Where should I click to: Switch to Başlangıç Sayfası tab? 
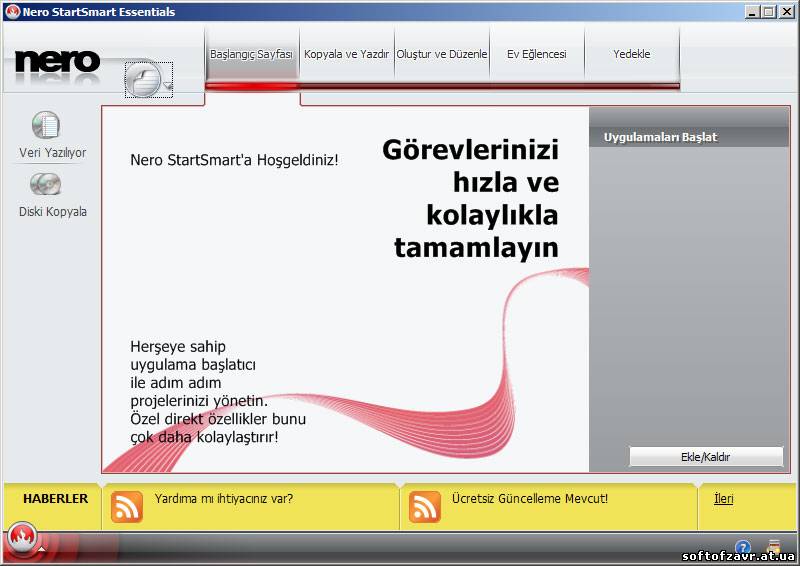(x=252, y=54)
